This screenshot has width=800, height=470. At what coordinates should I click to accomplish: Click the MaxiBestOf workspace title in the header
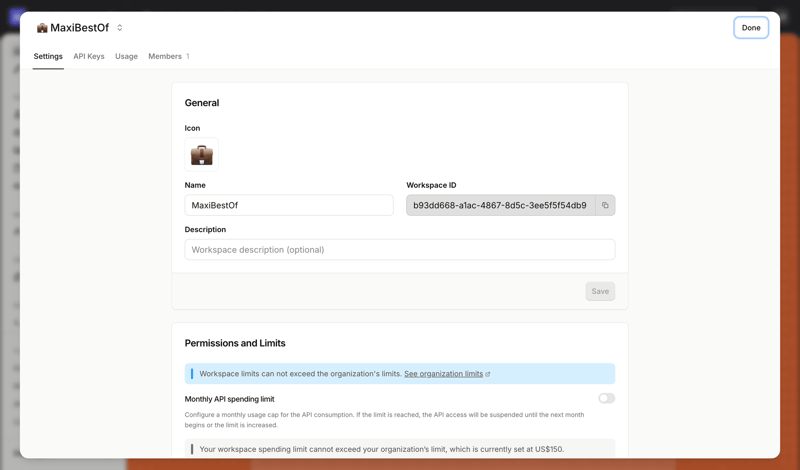point(79,28)
